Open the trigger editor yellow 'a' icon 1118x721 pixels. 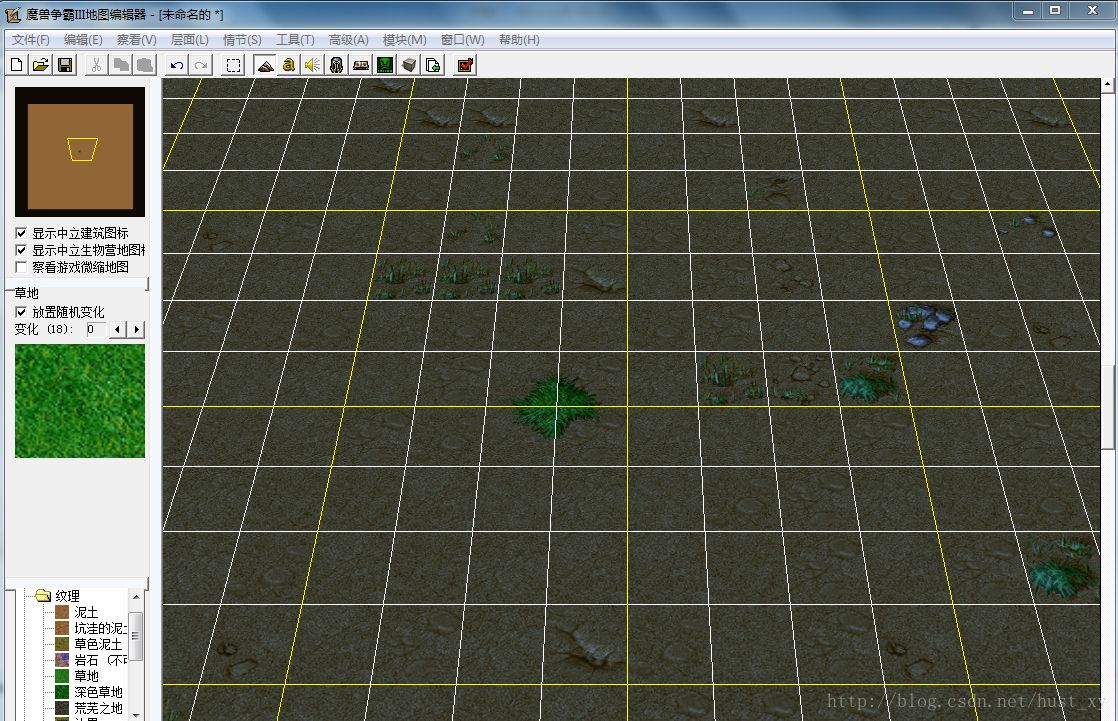[289, 66]
